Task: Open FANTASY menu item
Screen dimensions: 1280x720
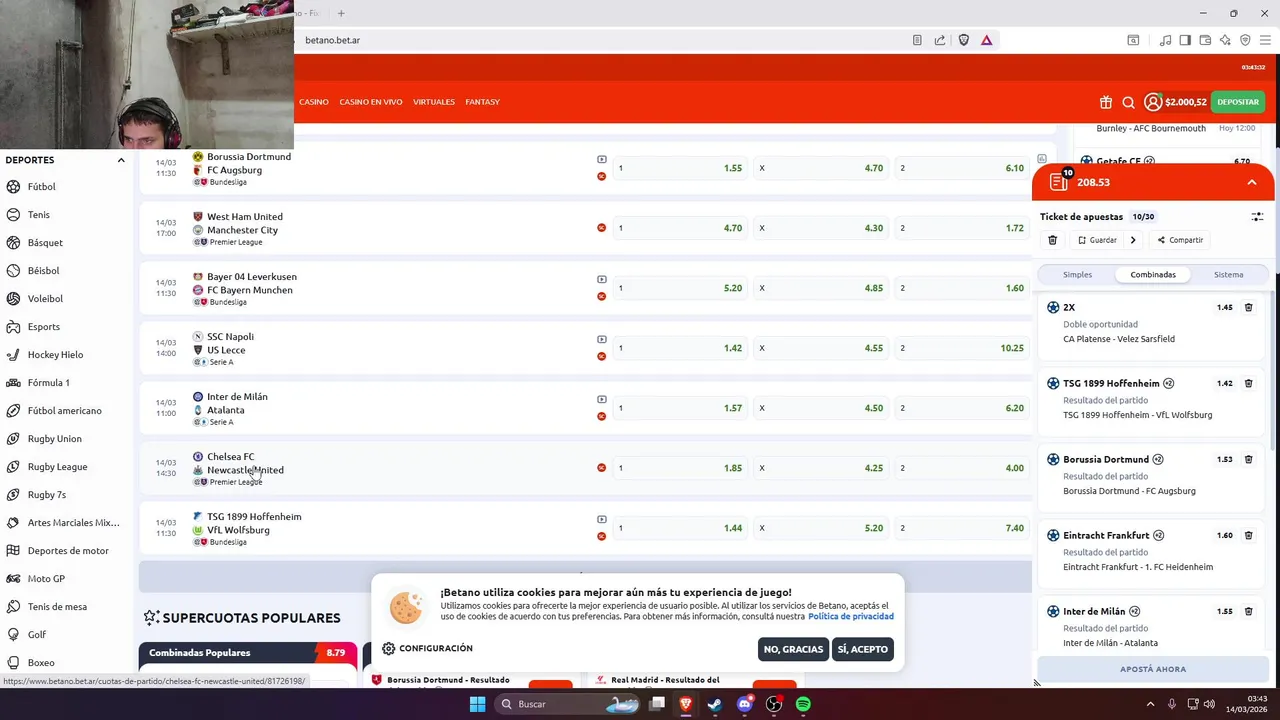Action: click(482, 102)
